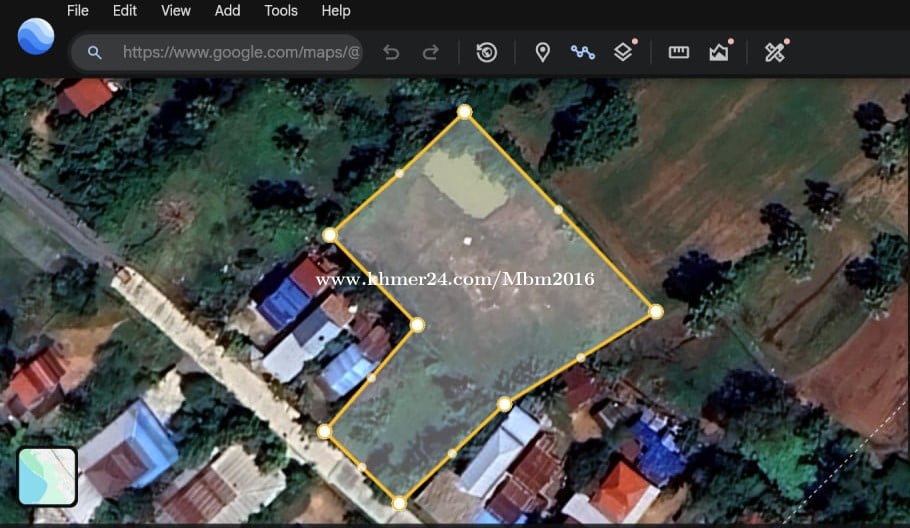Click the Redo arrow

coord(430,52)
